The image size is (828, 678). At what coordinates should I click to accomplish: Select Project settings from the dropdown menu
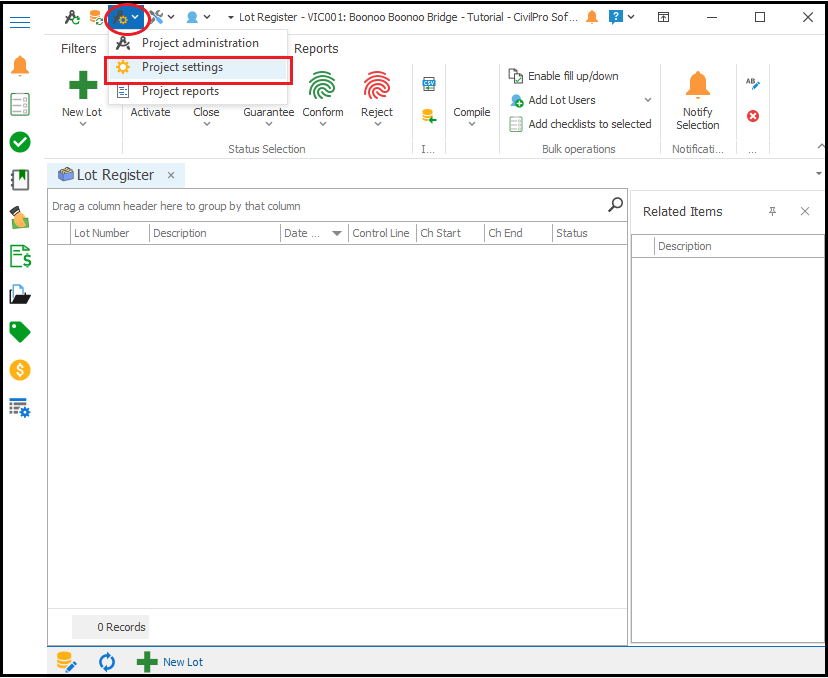click(182, 67)
